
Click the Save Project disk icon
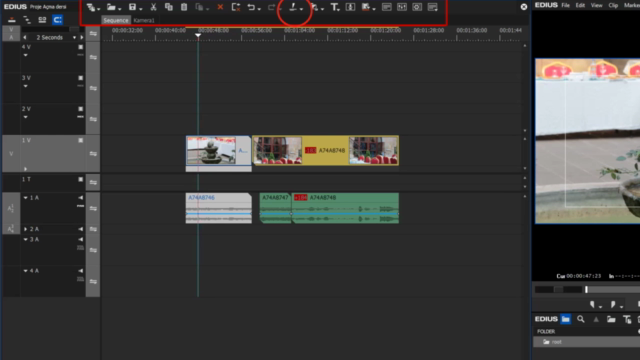132,7
